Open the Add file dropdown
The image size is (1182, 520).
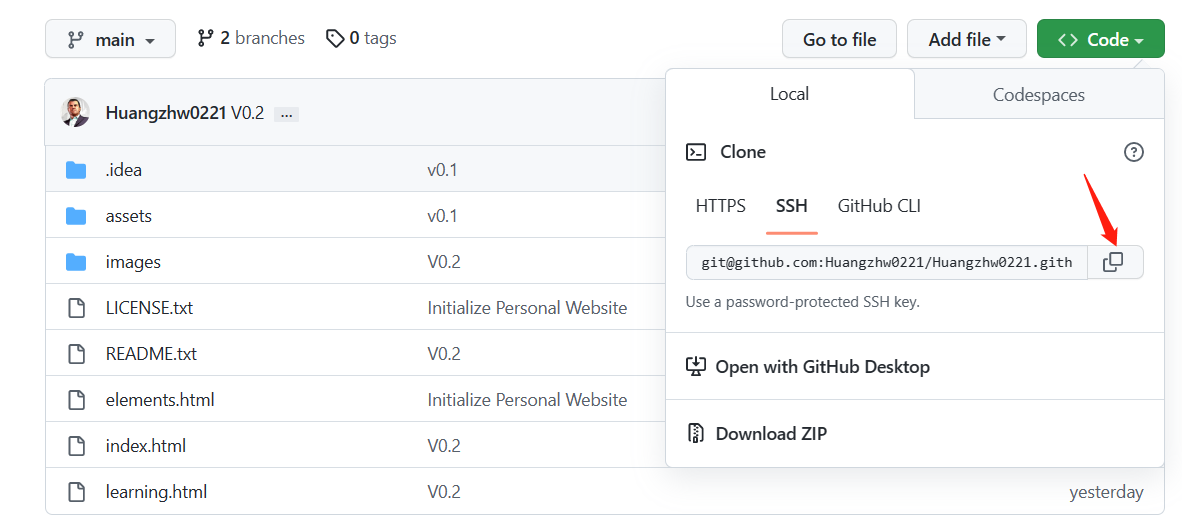pos(966,39)
